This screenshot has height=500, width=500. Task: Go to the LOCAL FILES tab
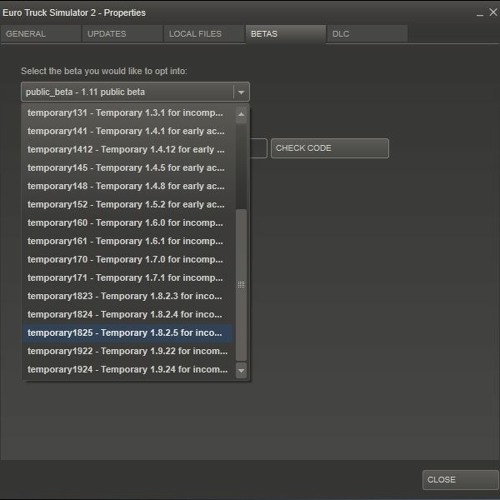point(204,34)
